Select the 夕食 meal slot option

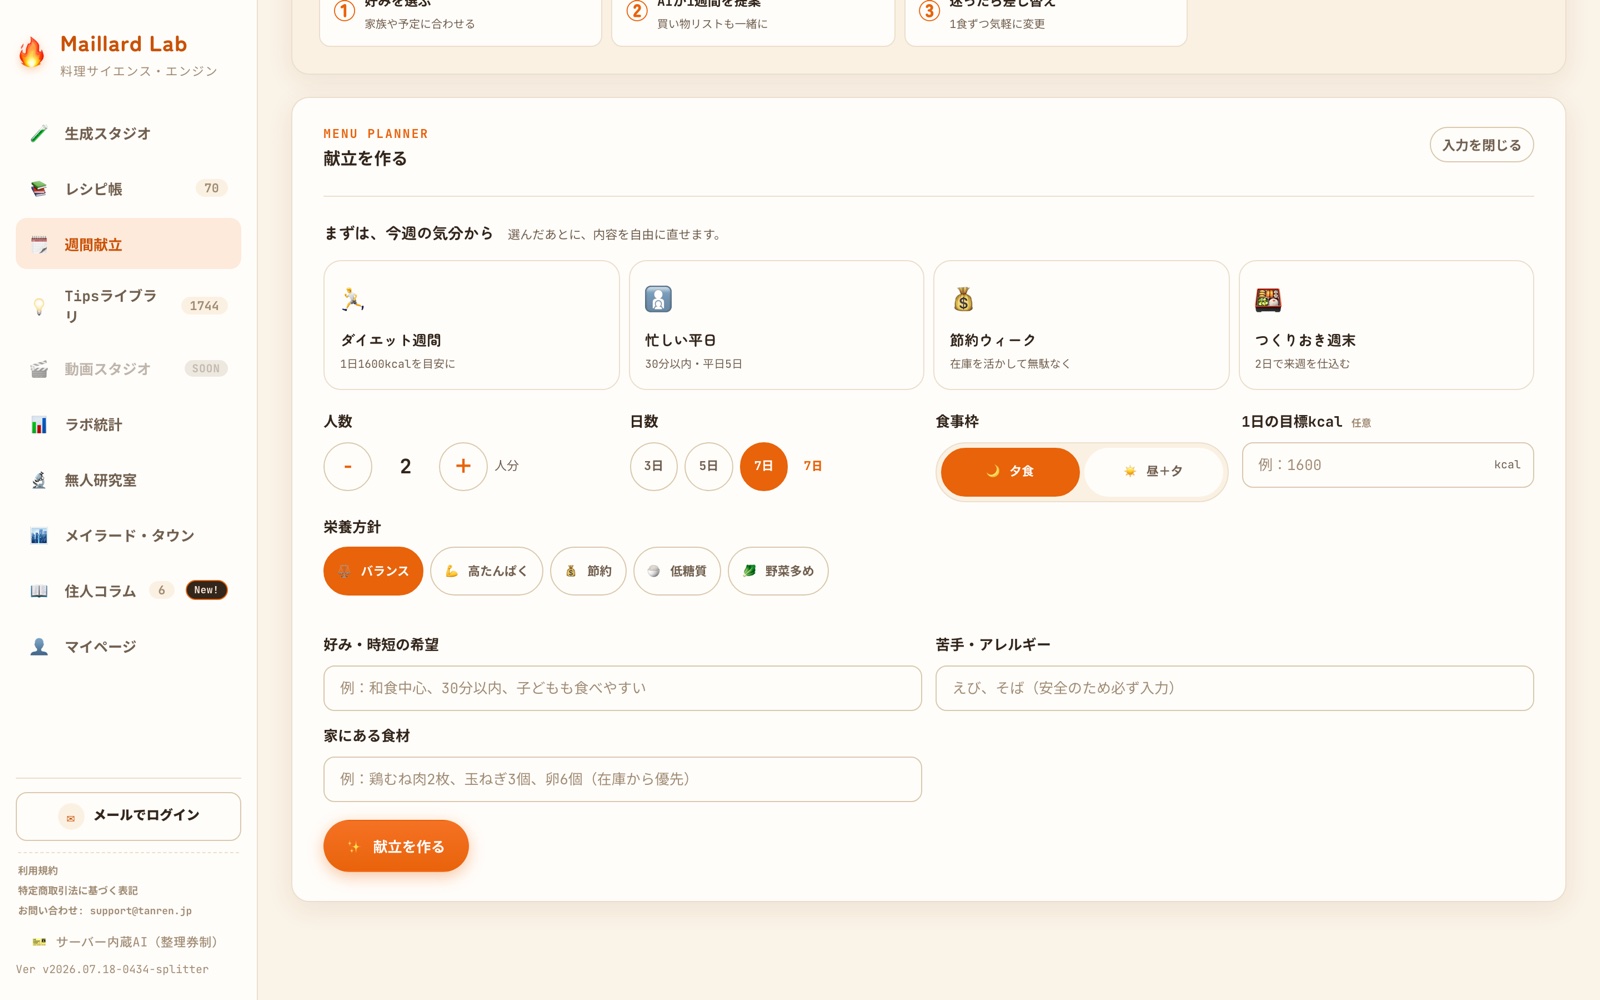pyautogui.click(x=1010, y=471)
